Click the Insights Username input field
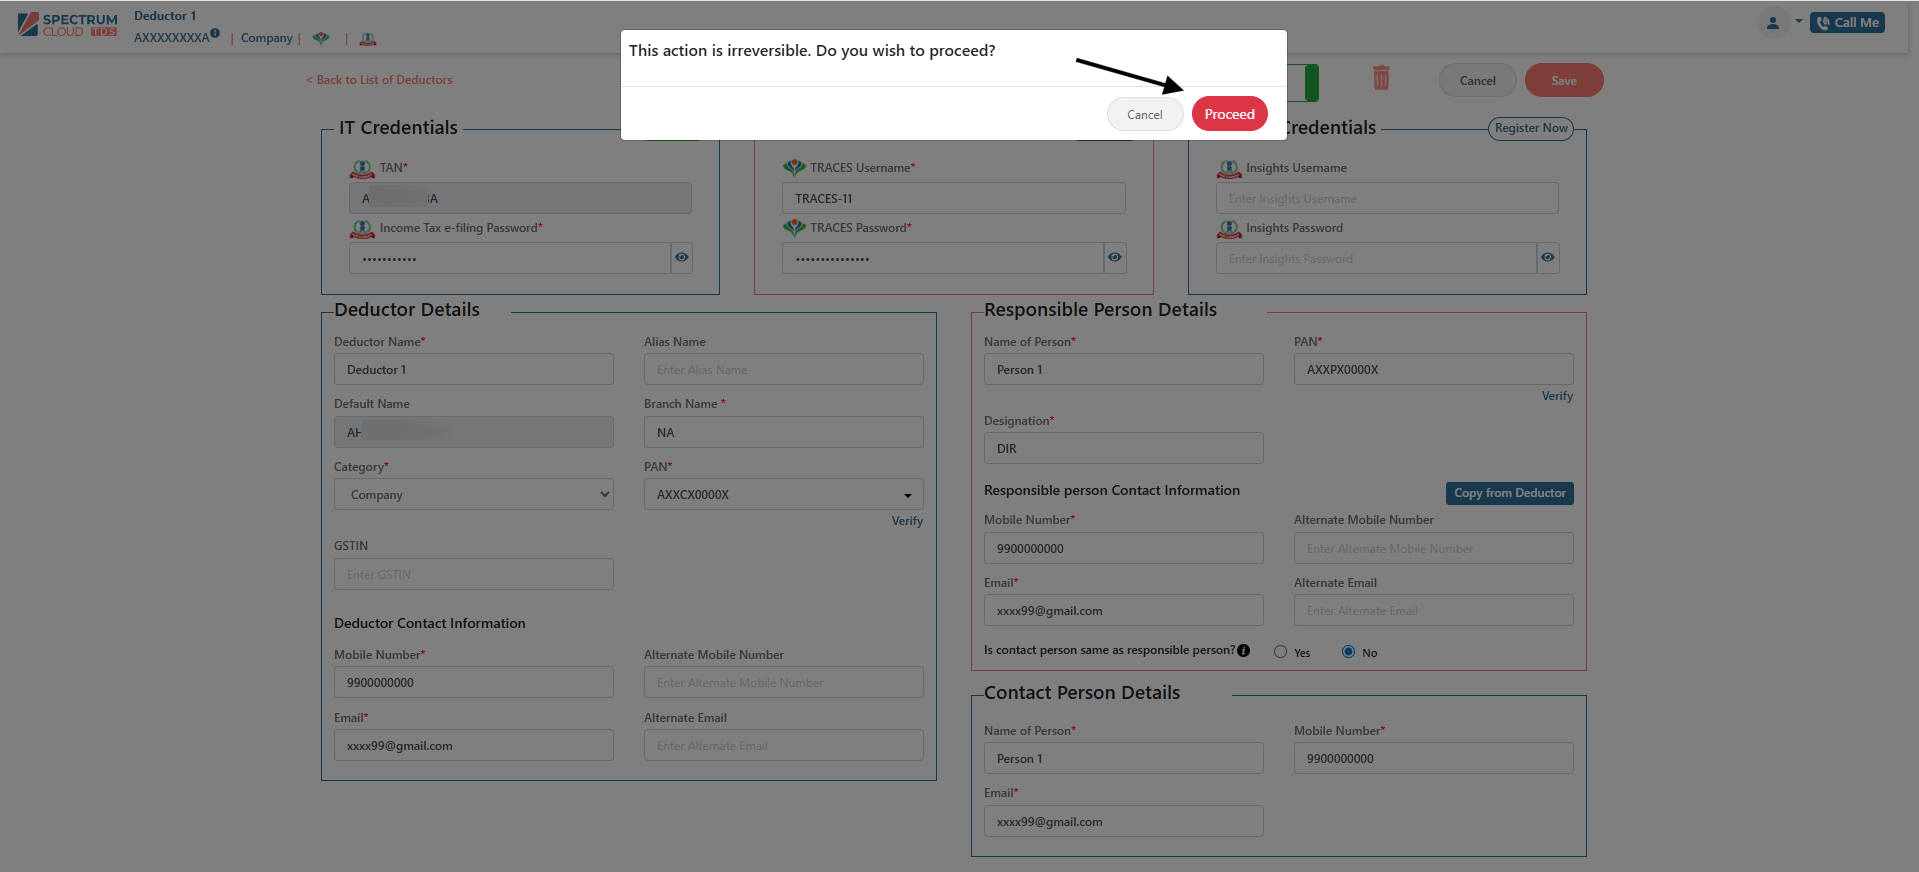Screen dimensions: 1919x872 pyautogui.click(x=1386, y=199)
